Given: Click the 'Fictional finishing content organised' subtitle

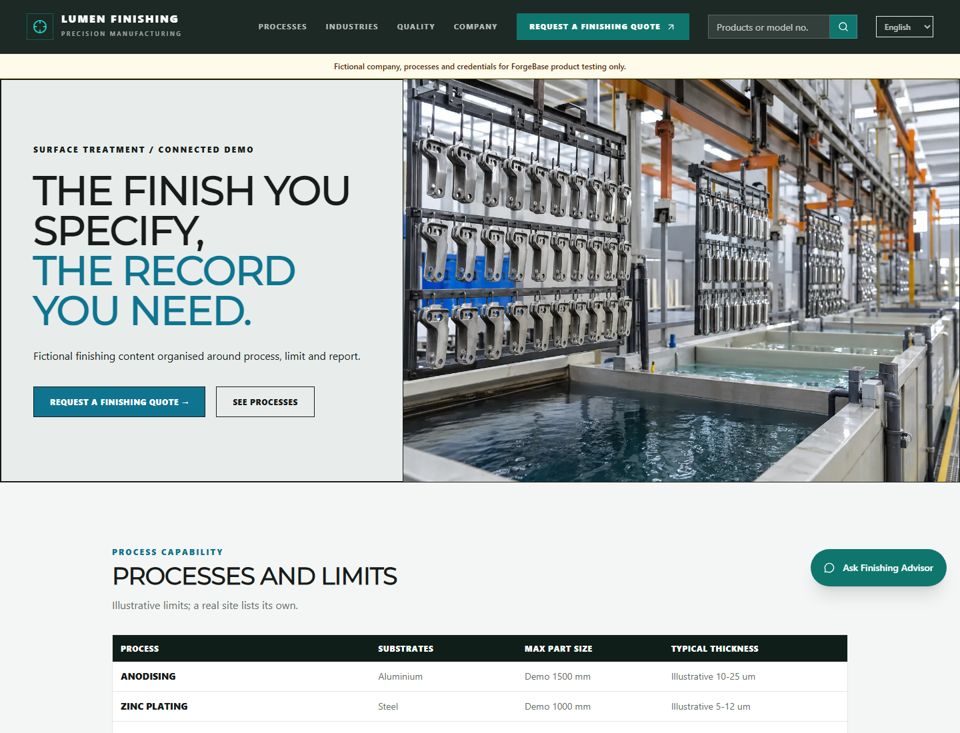Looking at the screenshot, I should point(197,356).
